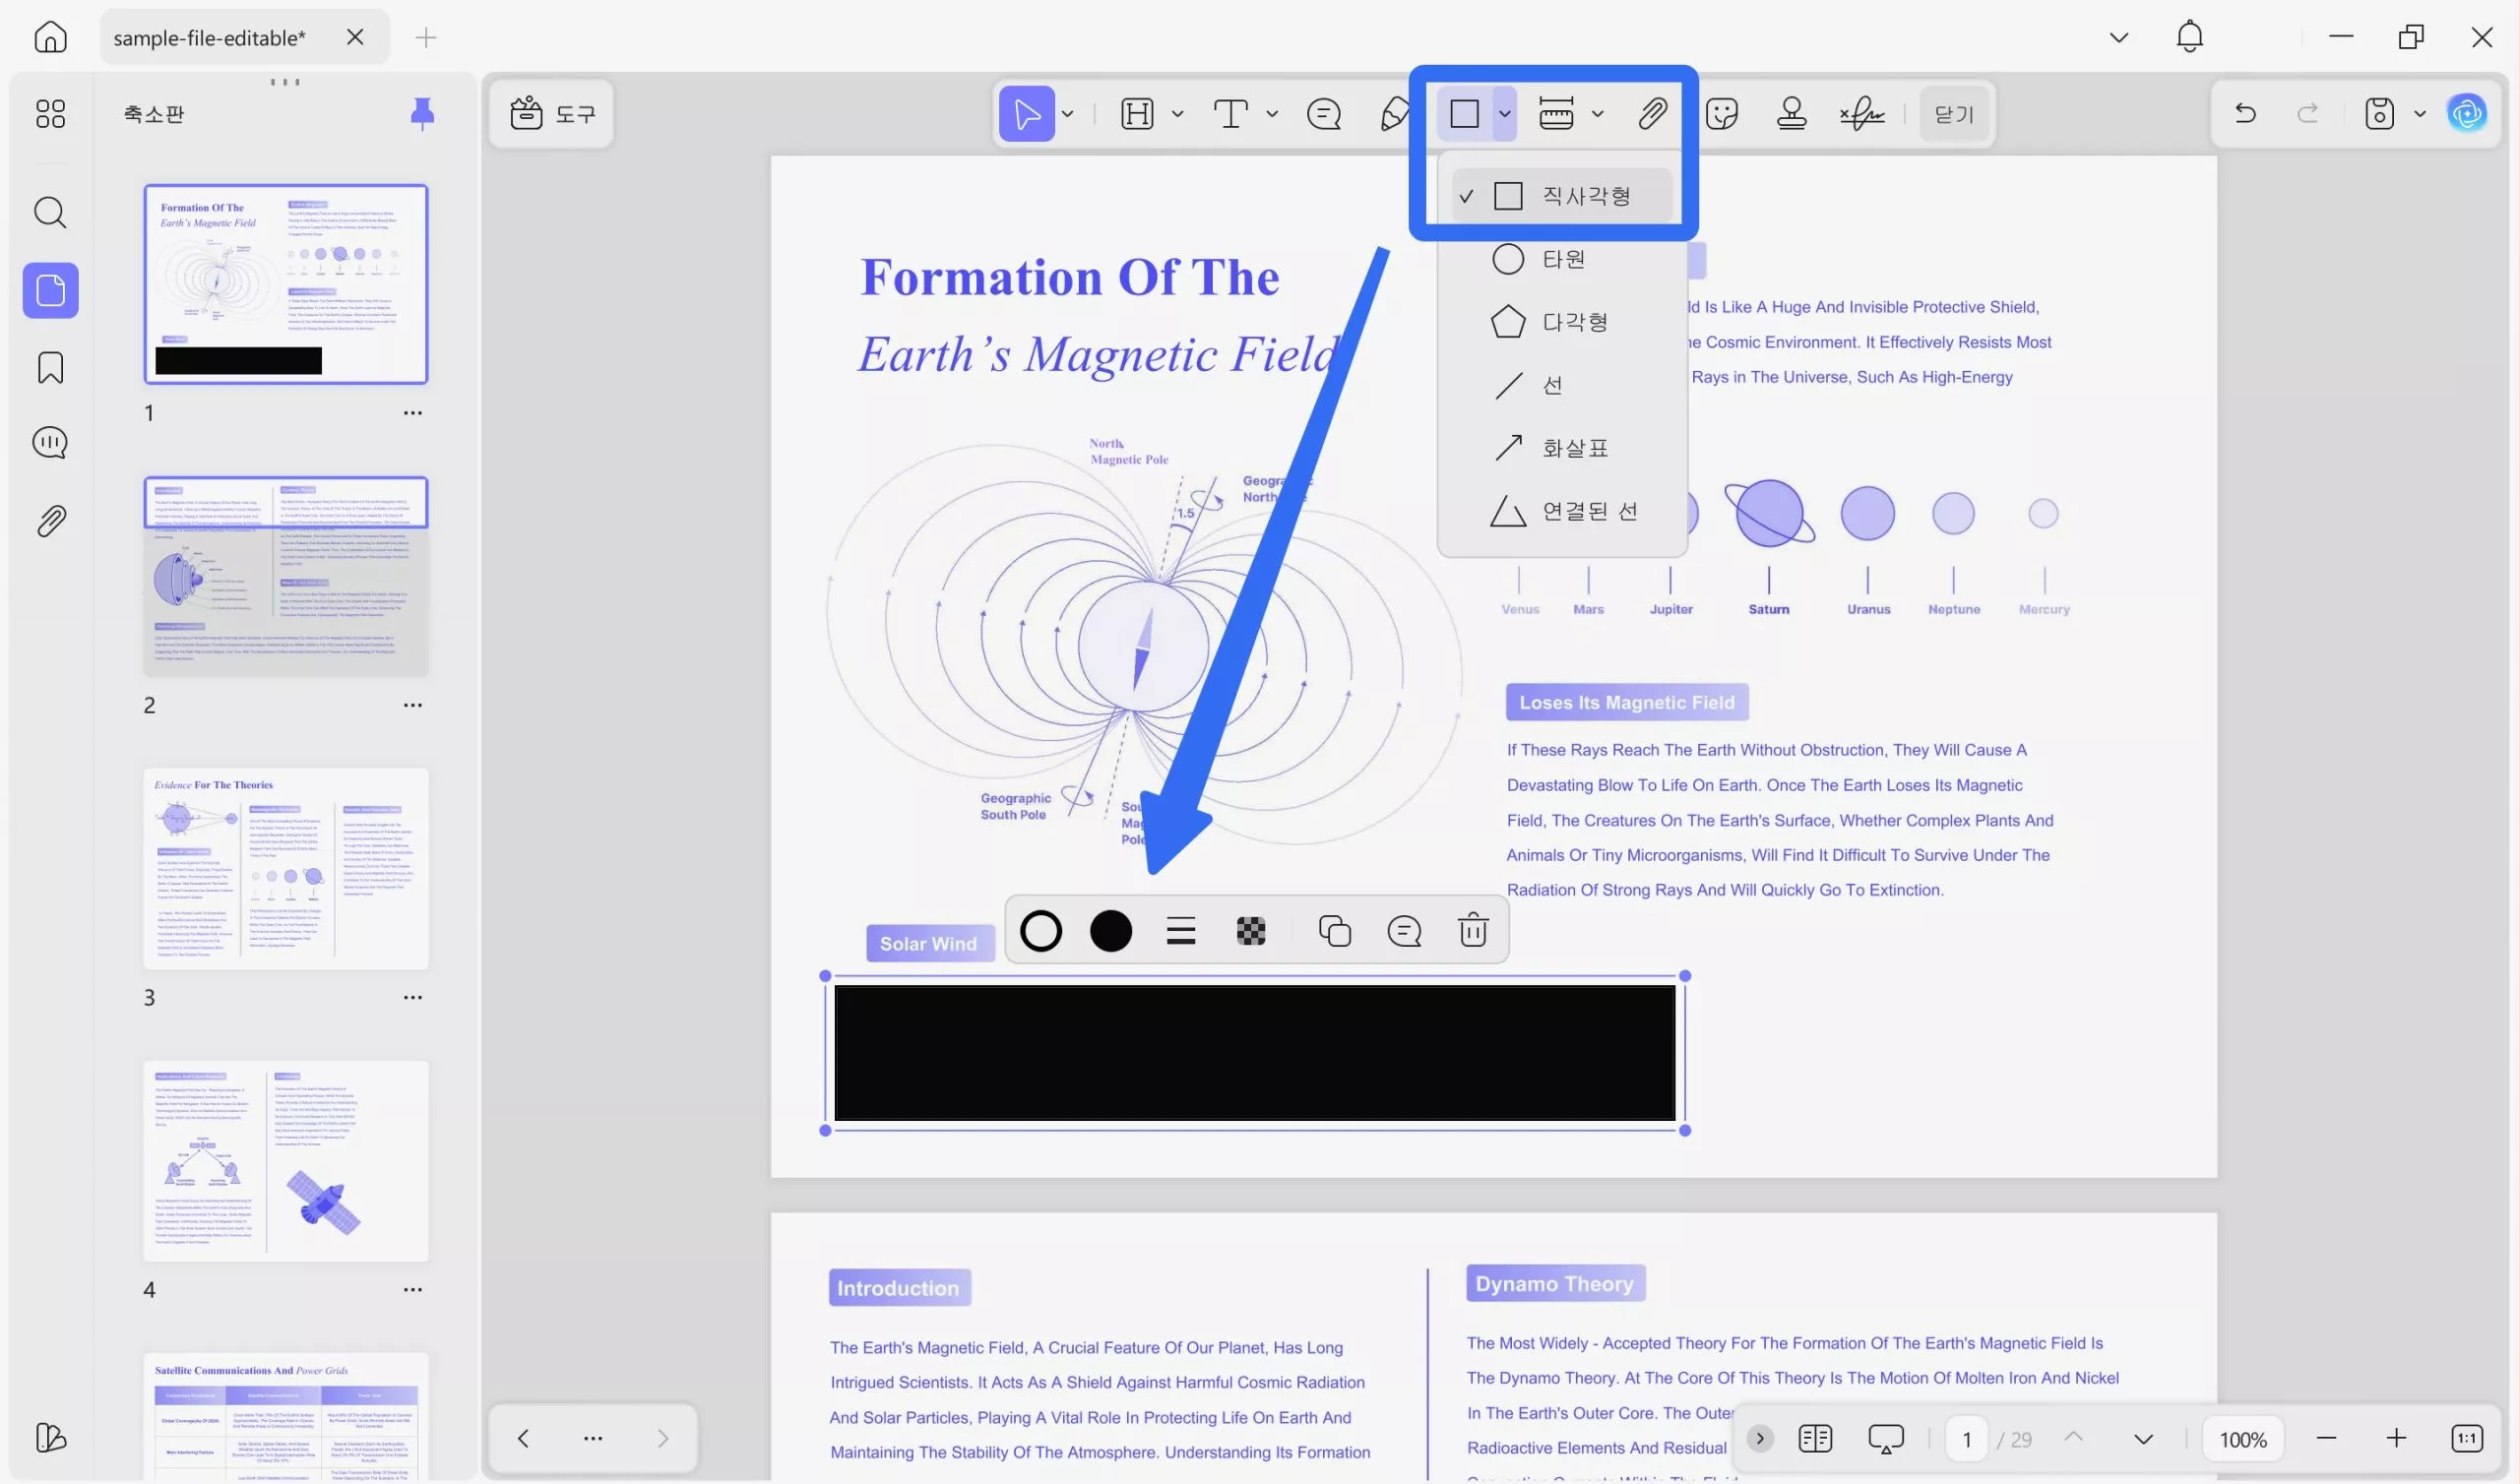The height and width of the screenshot is (1484, 2520).
Task: Select the comment note tool
Action: (1324, 114)
